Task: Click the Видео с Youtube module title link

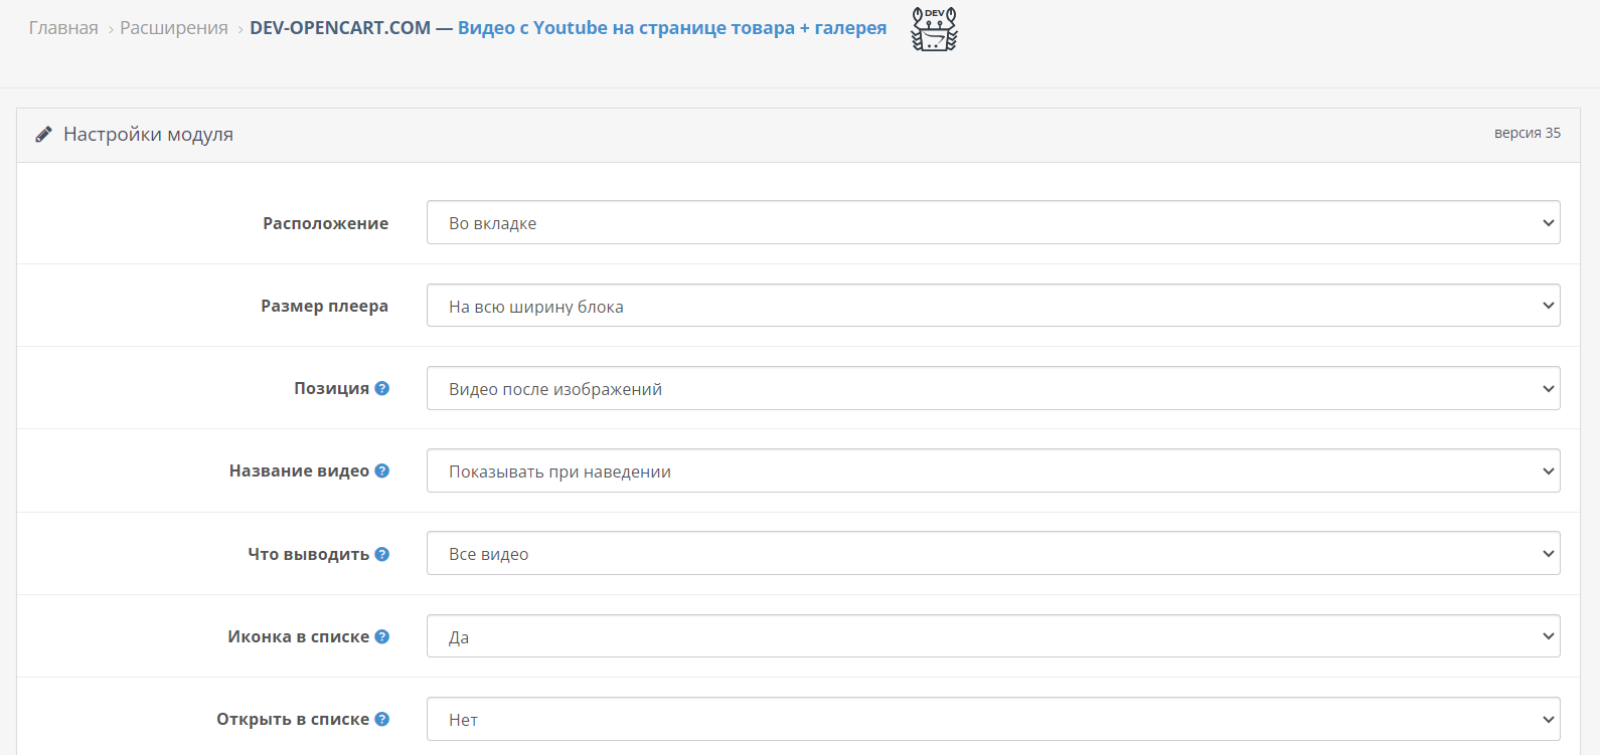Action: tap(672, 28)
